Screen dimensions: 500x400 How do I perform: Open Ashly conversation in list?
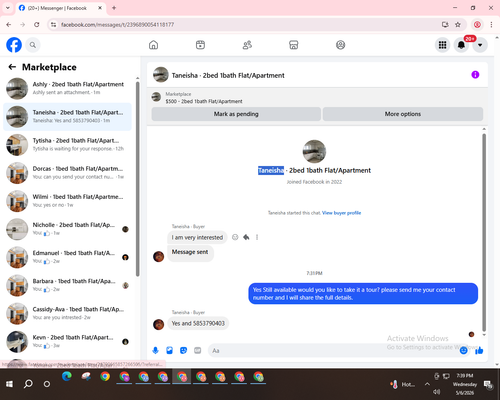pyautogui.click(x=67, y=88)
